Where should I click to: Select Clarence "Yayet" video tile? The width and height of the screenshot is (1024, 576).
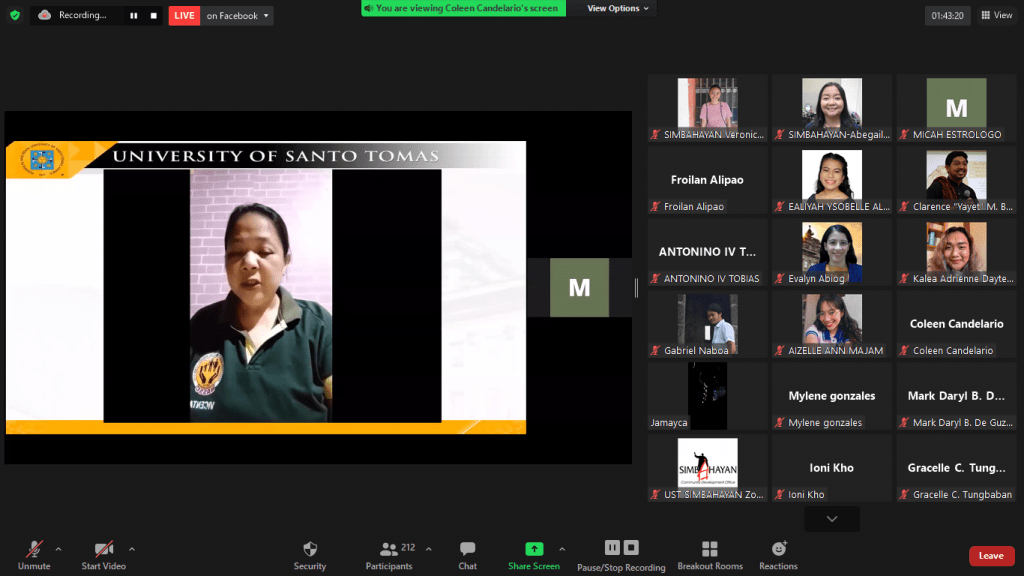point(956,180)
